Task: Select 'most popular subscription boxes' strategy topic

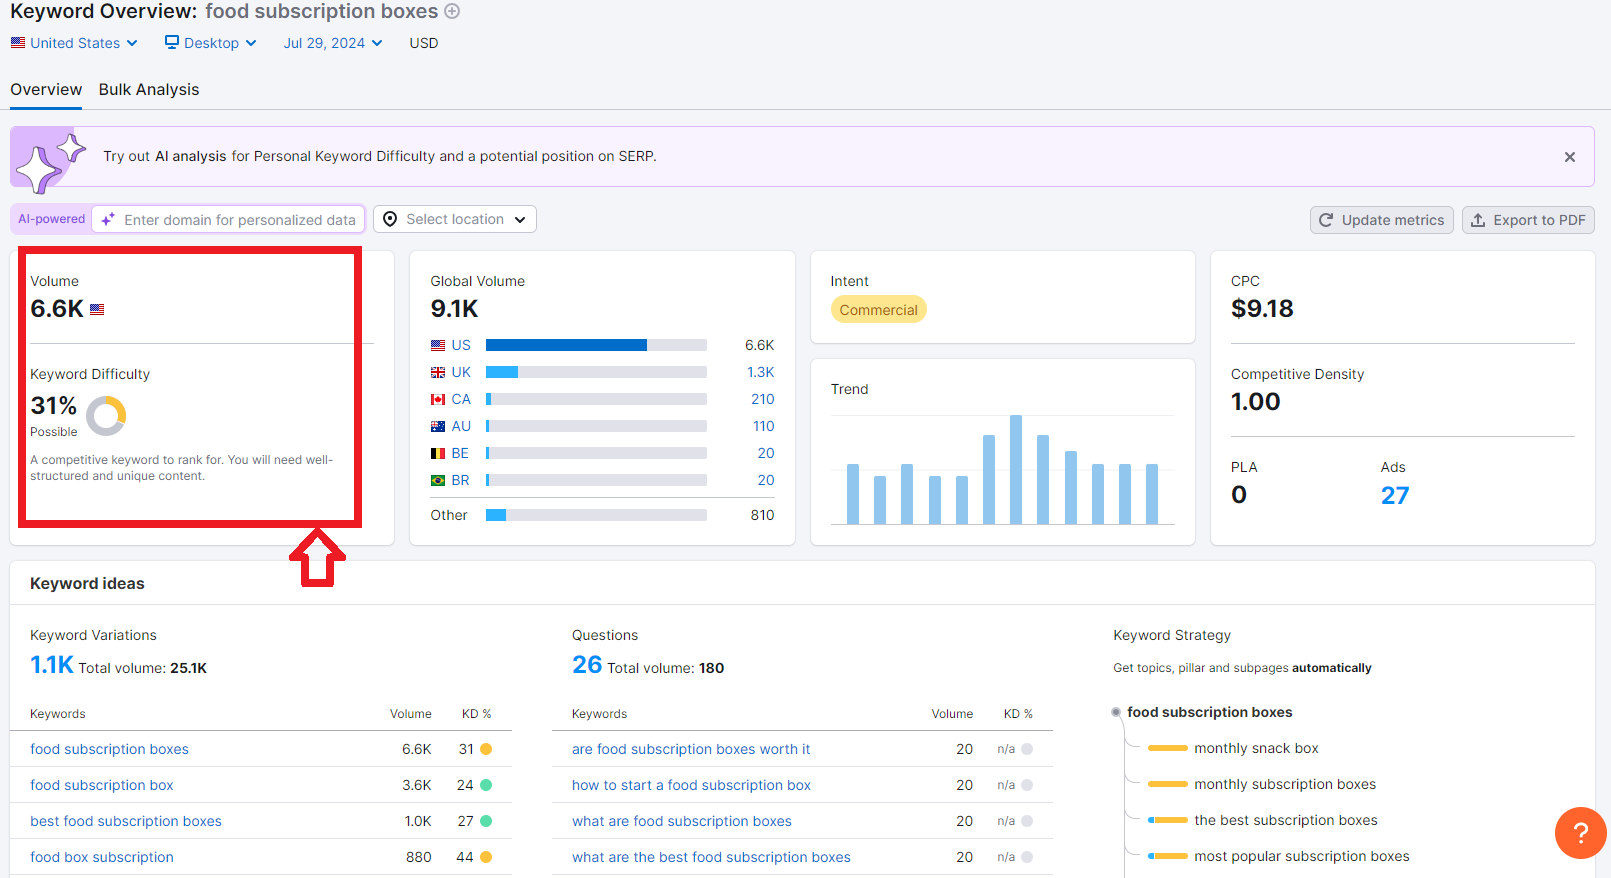Action: tap(1302, 856)
